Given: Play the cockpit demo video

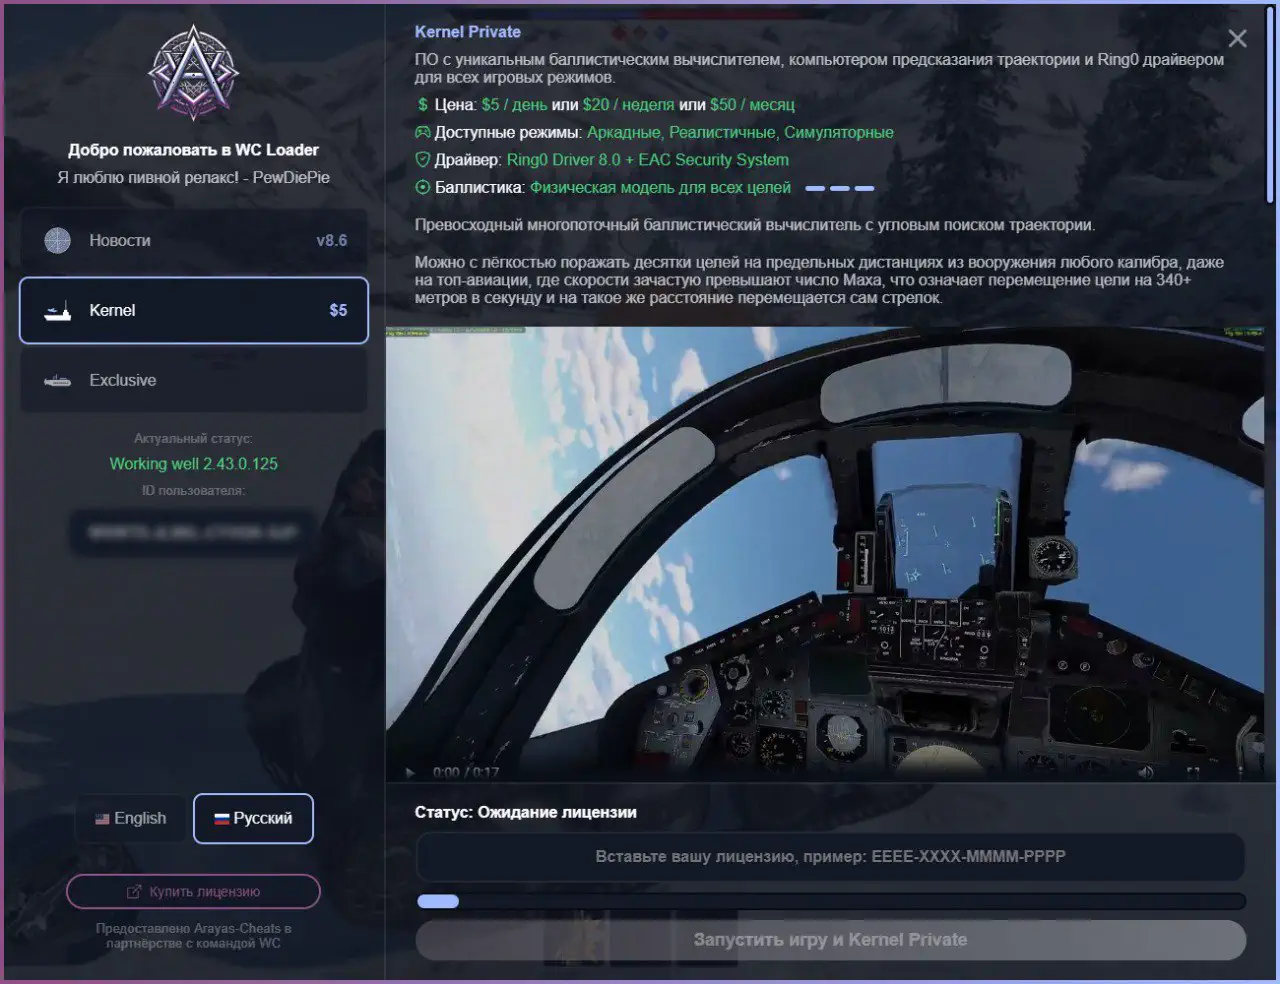Looking at the screenshot, I should click(410, 772).
